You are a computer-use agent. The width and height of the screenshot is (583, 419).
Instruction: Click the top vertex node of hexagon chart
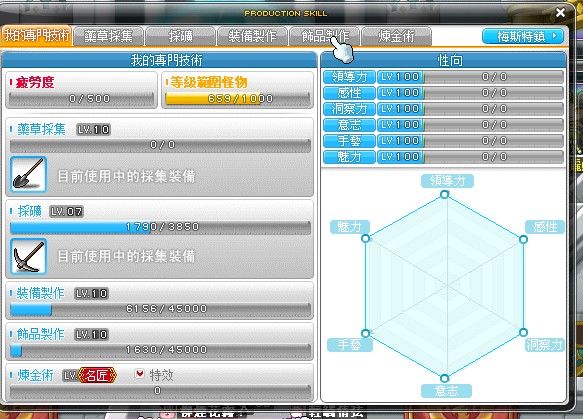click(444, 194)
